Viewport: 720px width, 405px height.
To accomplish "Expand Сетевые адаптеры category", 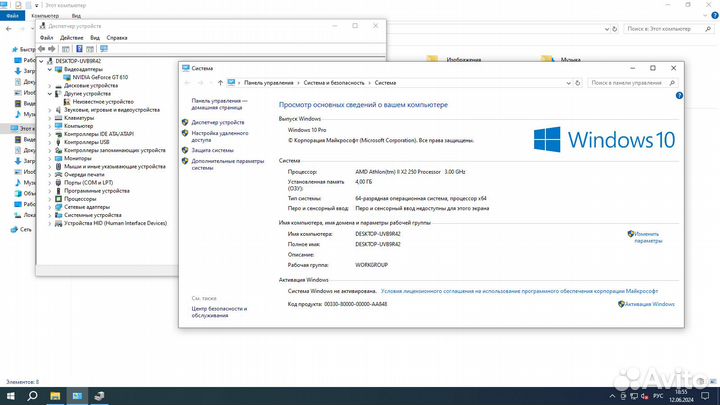I will point(50,207).
